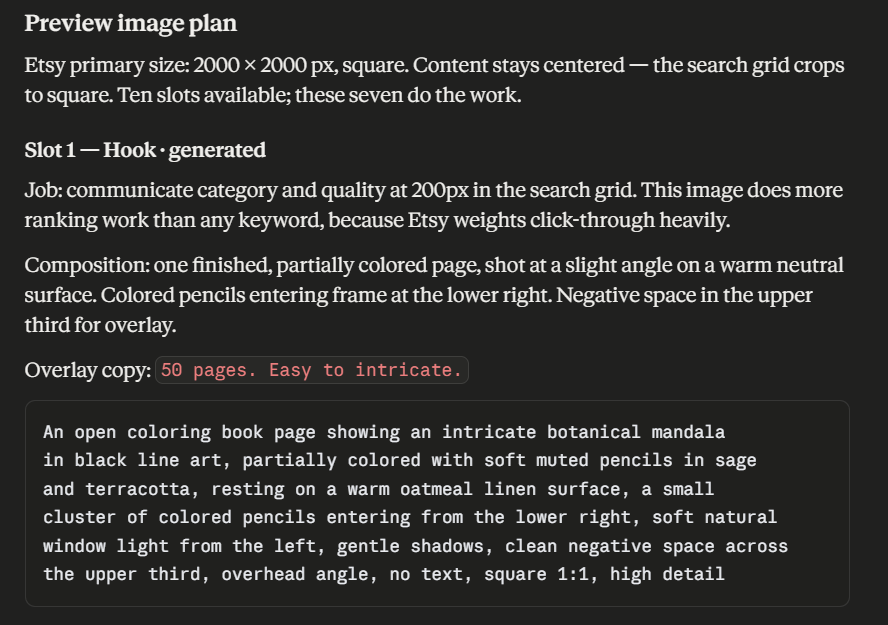Click the 'Preview image plan' heading
The height and width of the screenshot is (625, 888).
click(130, 24)
